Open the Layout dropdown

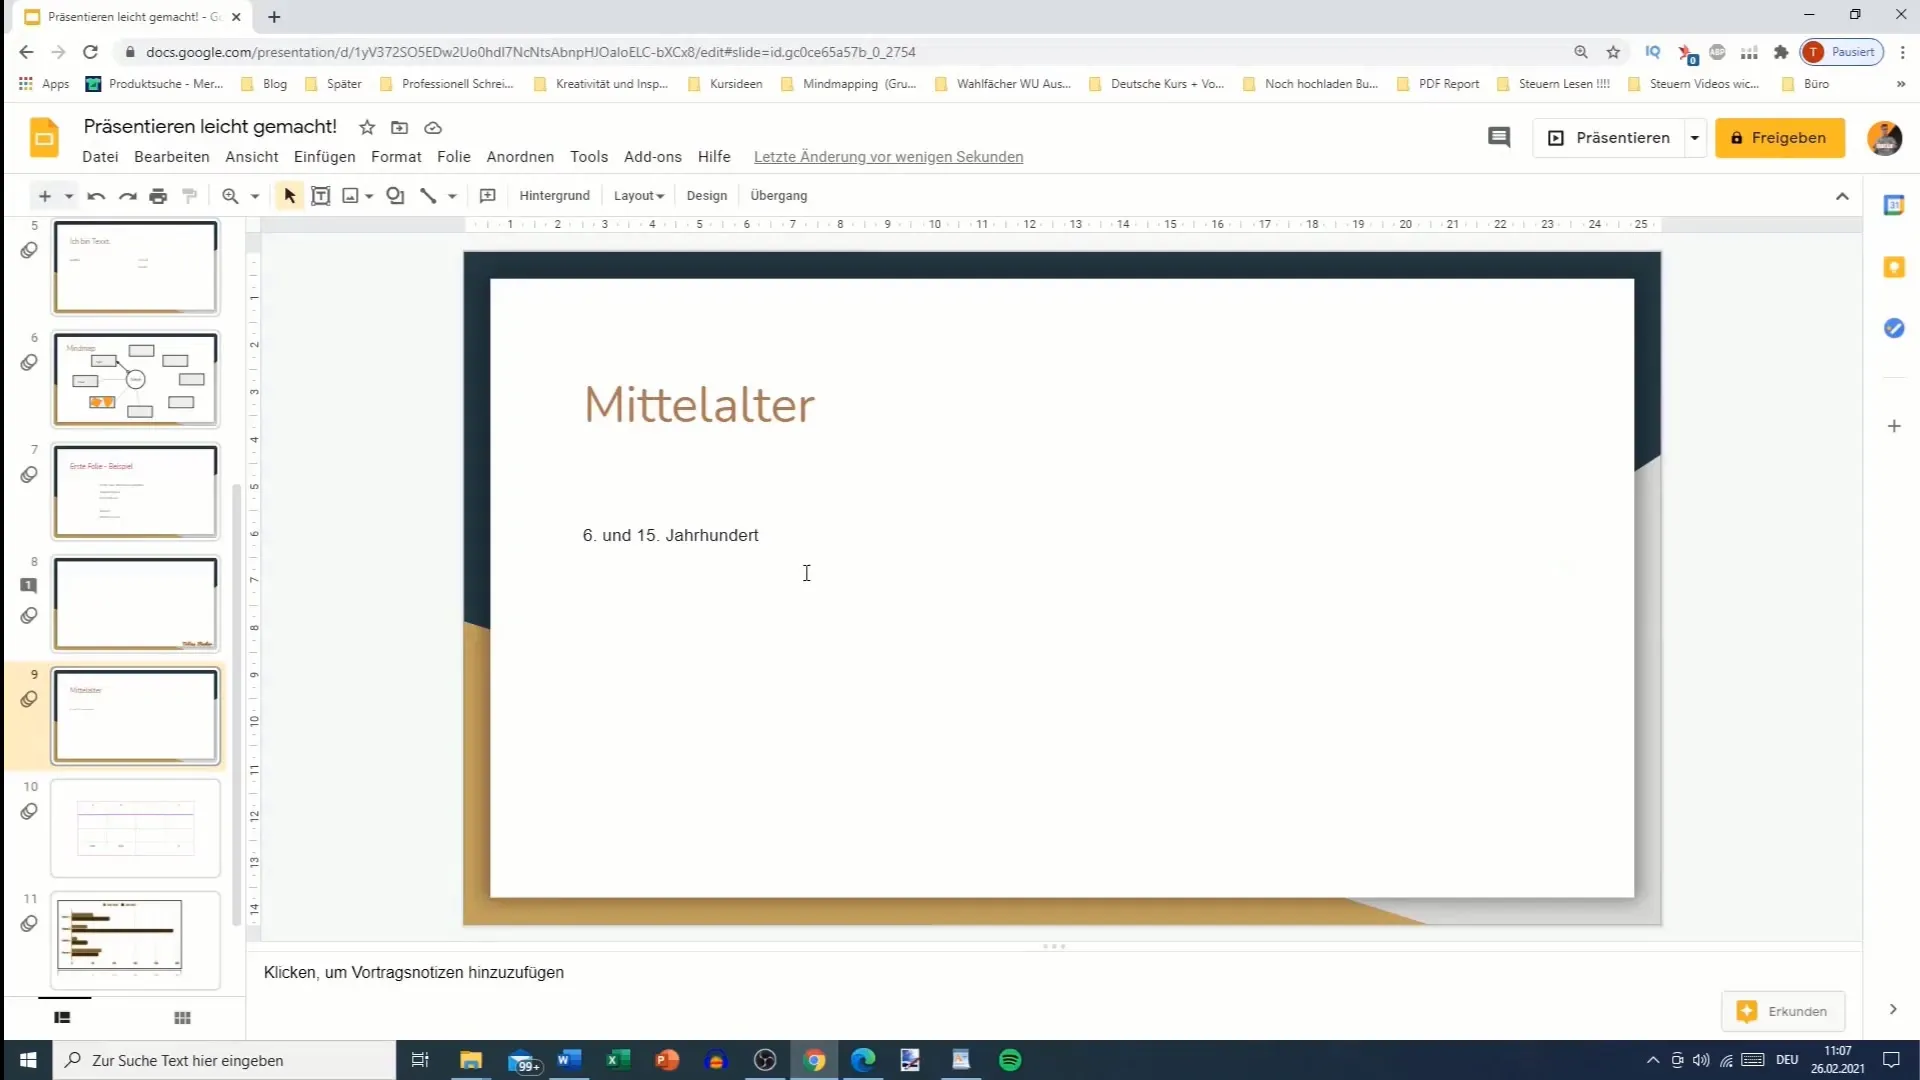[x=639, y=196]
